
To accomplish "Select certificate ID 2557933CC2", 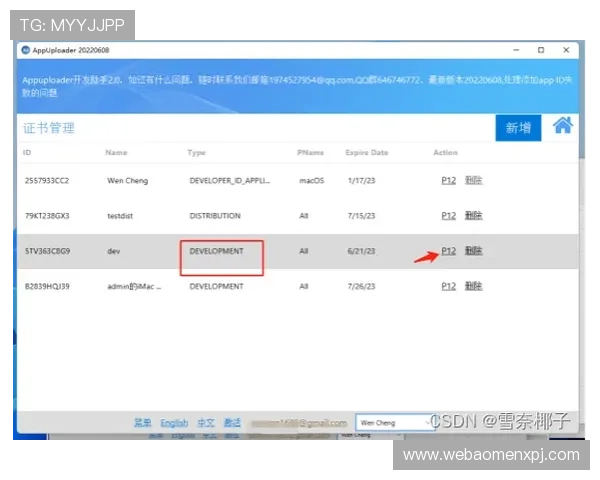I will pos(47,180).
